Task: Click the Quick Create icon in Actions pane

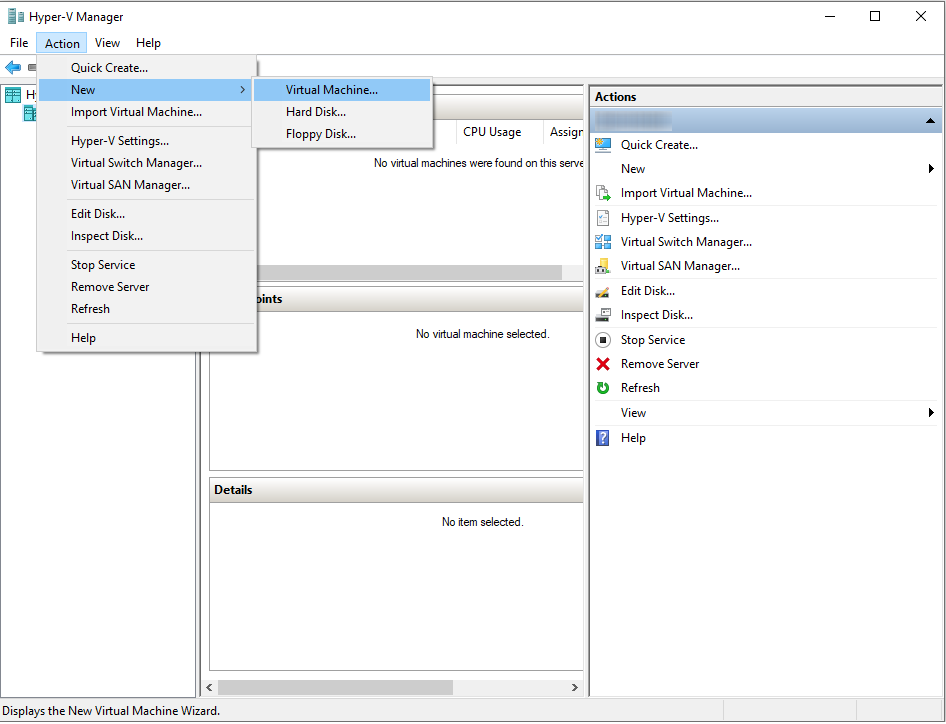Action: [602, 145]
